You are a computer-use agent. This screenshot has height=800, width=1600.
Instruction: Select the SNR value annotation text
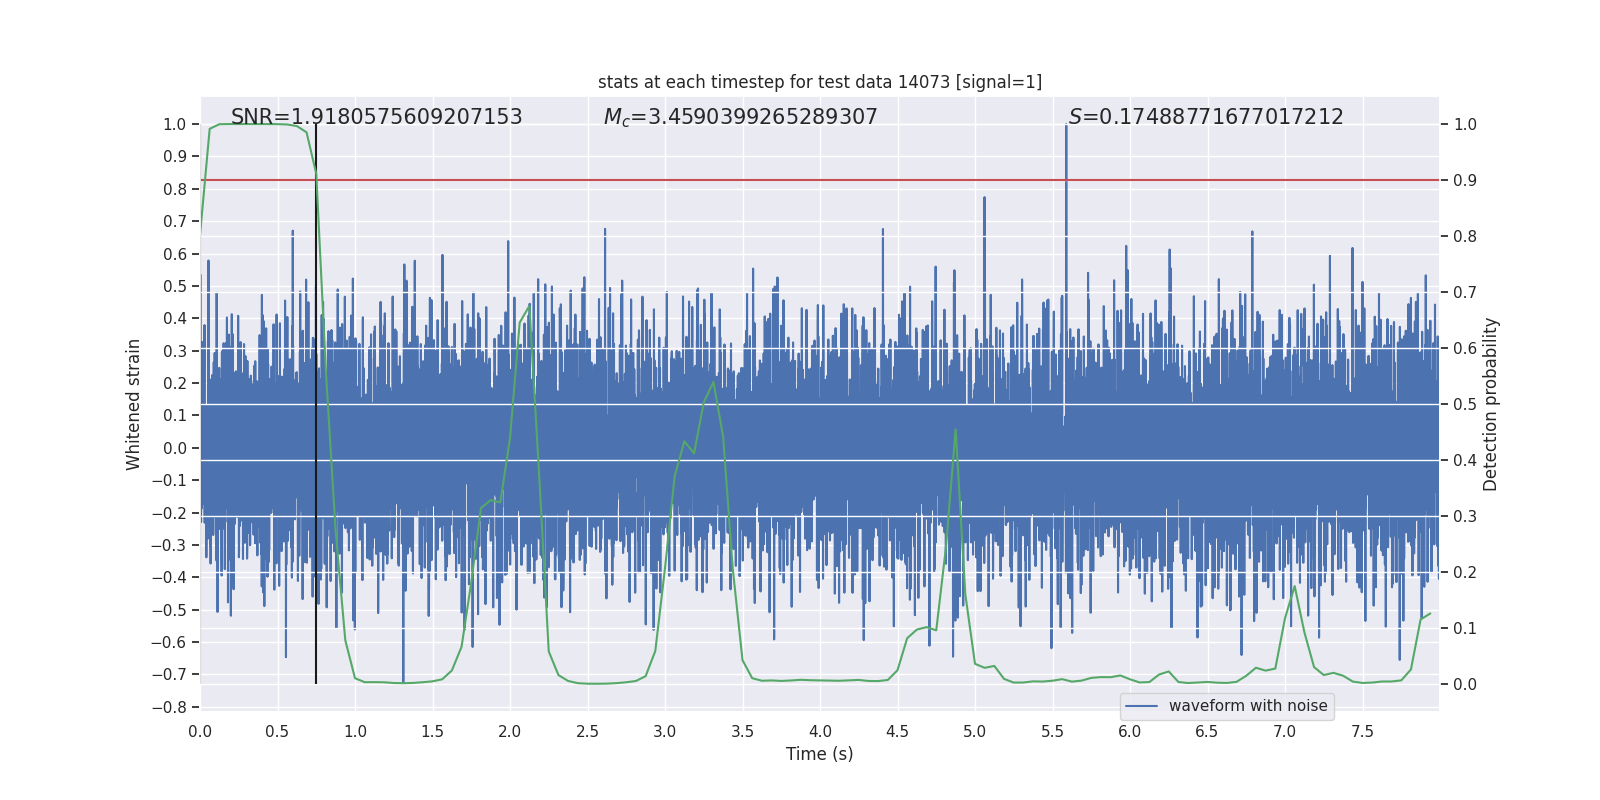[376, 117]
